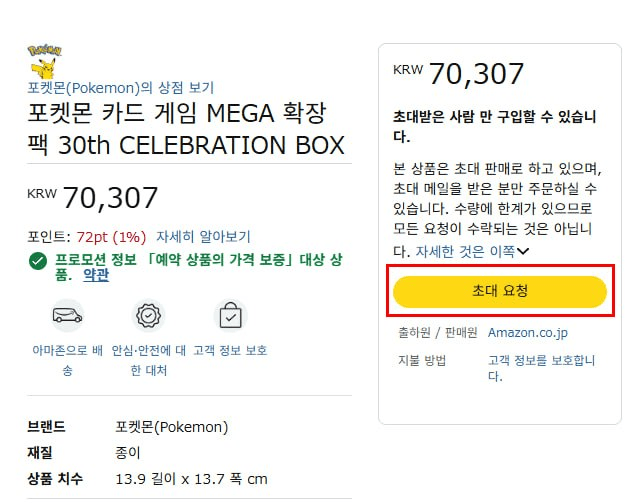The height and width of the screenshot is (503, 631).
Task: Click the 안심·안전에 대한 대처 label link
Action: [148, 360]
